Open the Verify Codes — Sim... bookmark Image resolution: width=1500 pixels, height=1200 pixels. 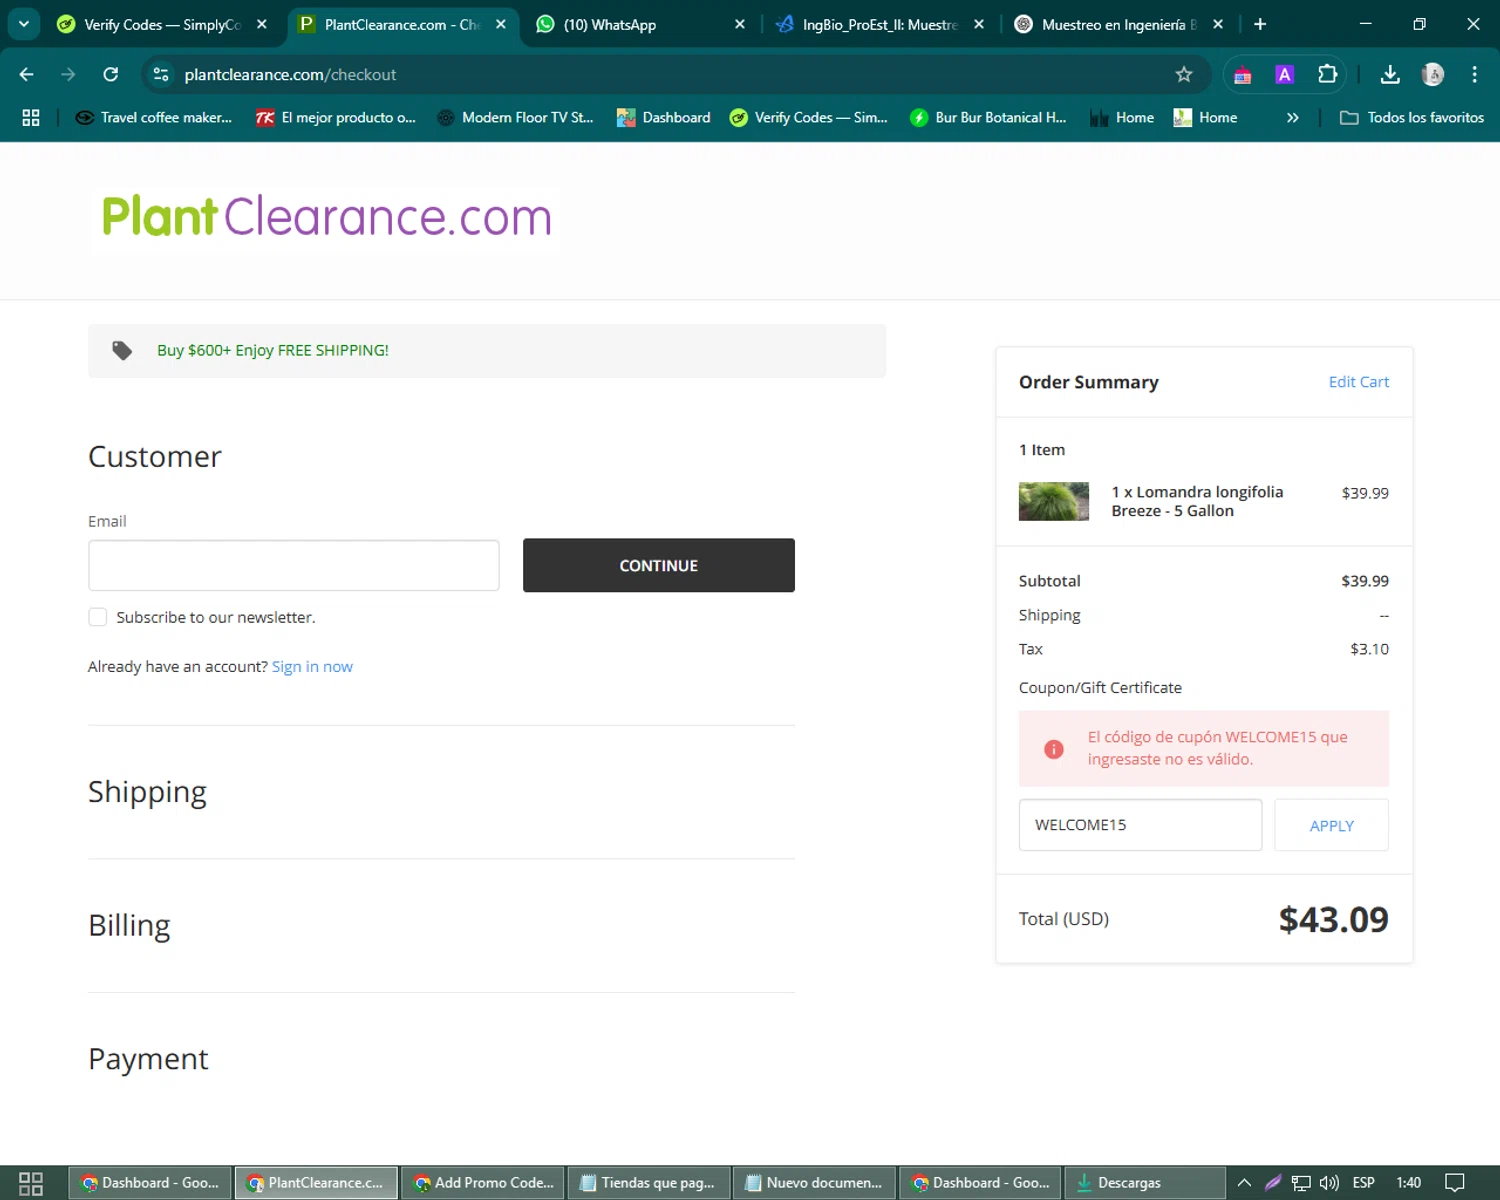tap(809, 117)
